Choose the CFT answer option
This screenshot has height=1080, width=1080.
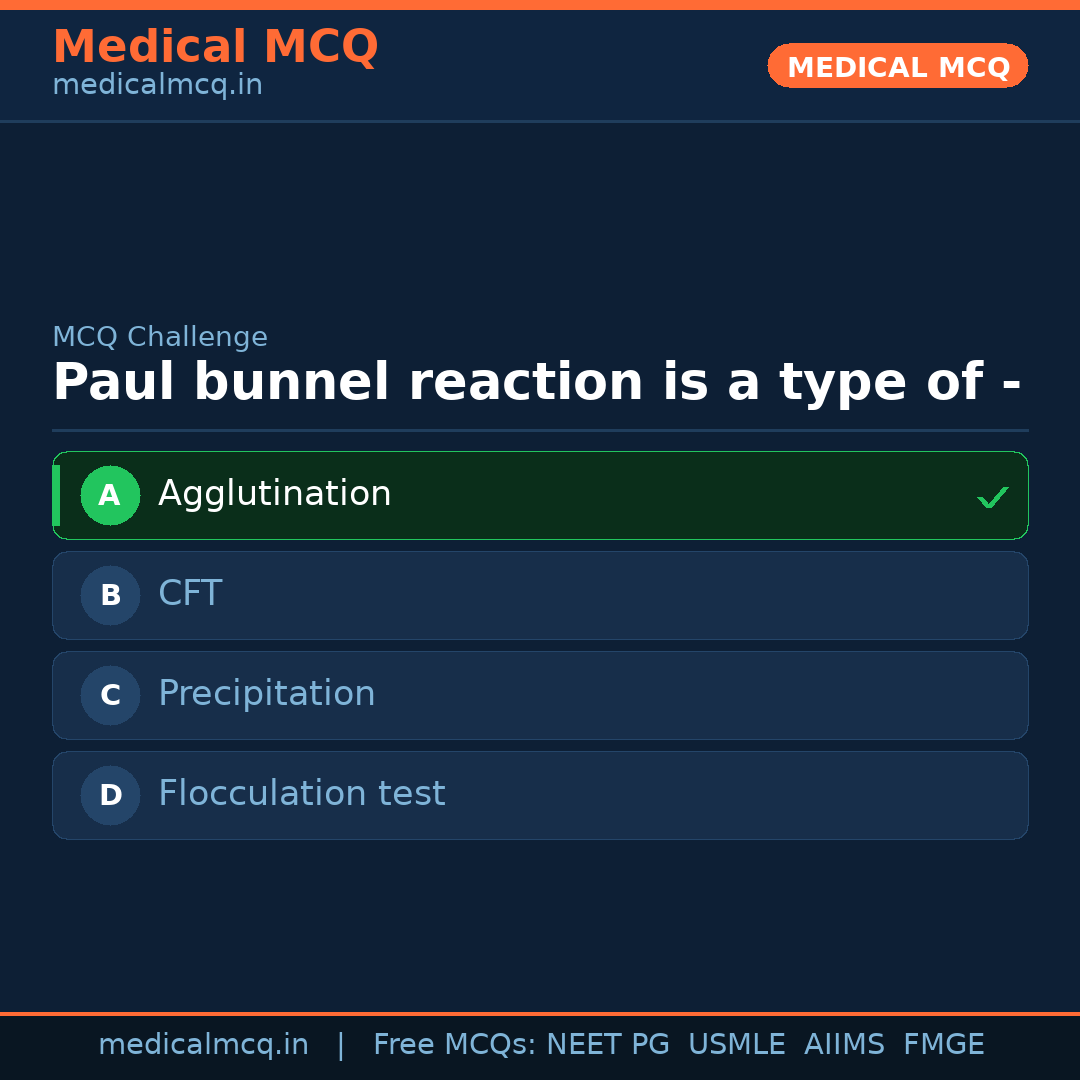pyautogui.click(x=190, y=594)
